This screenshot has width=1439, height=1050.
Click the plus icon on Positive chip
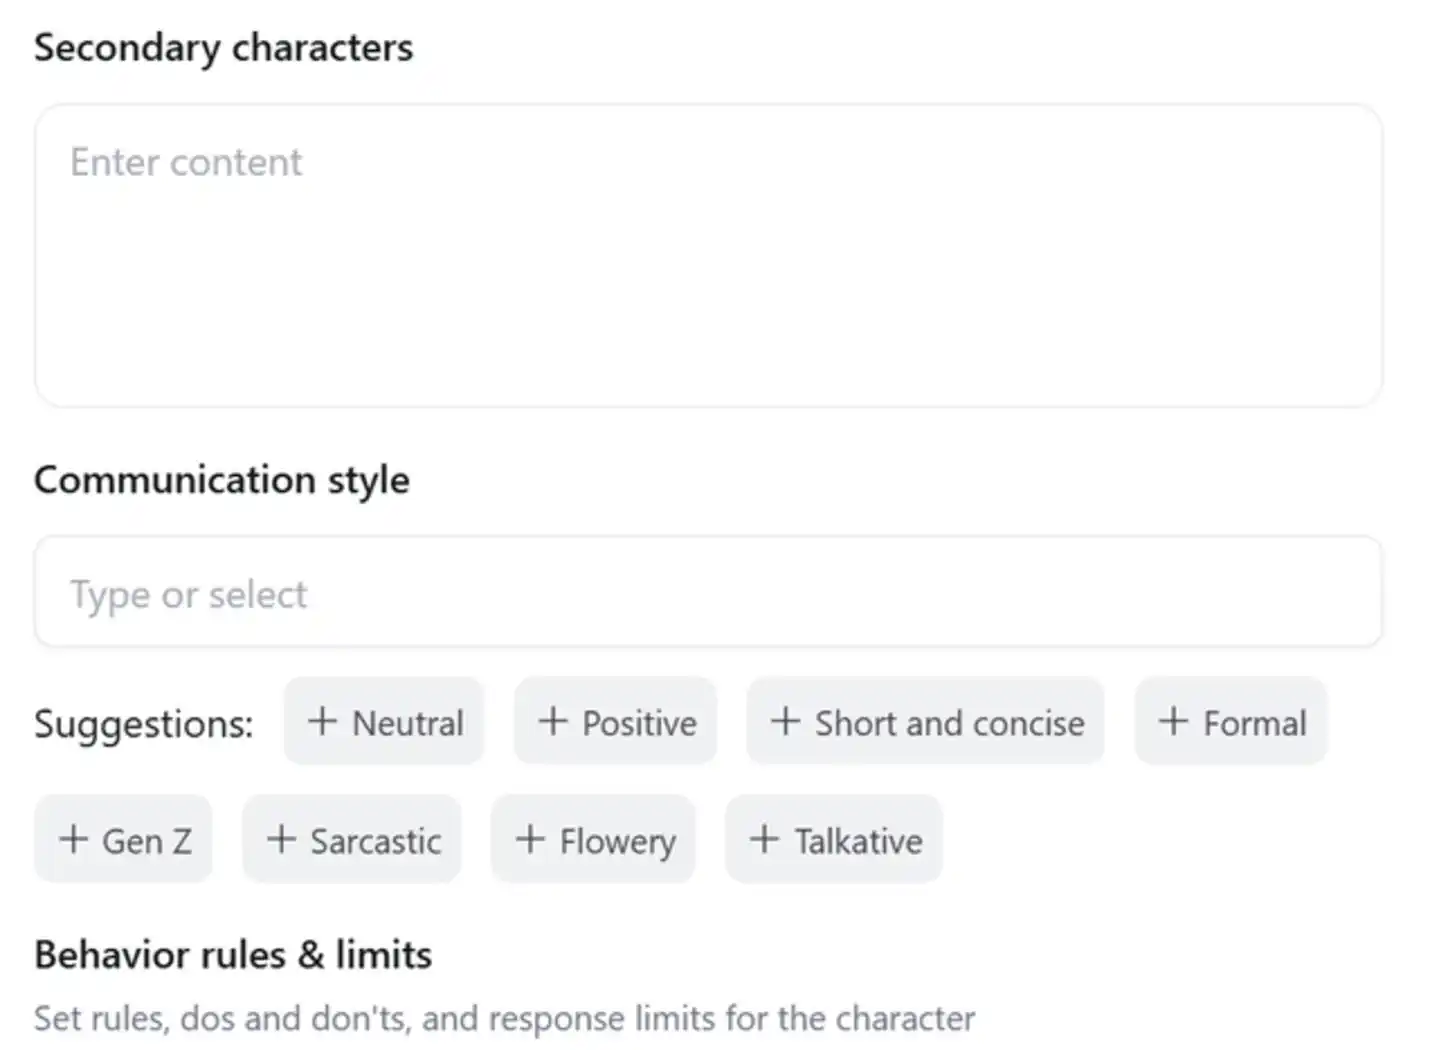pyautogui.click(x=553, y=721)
